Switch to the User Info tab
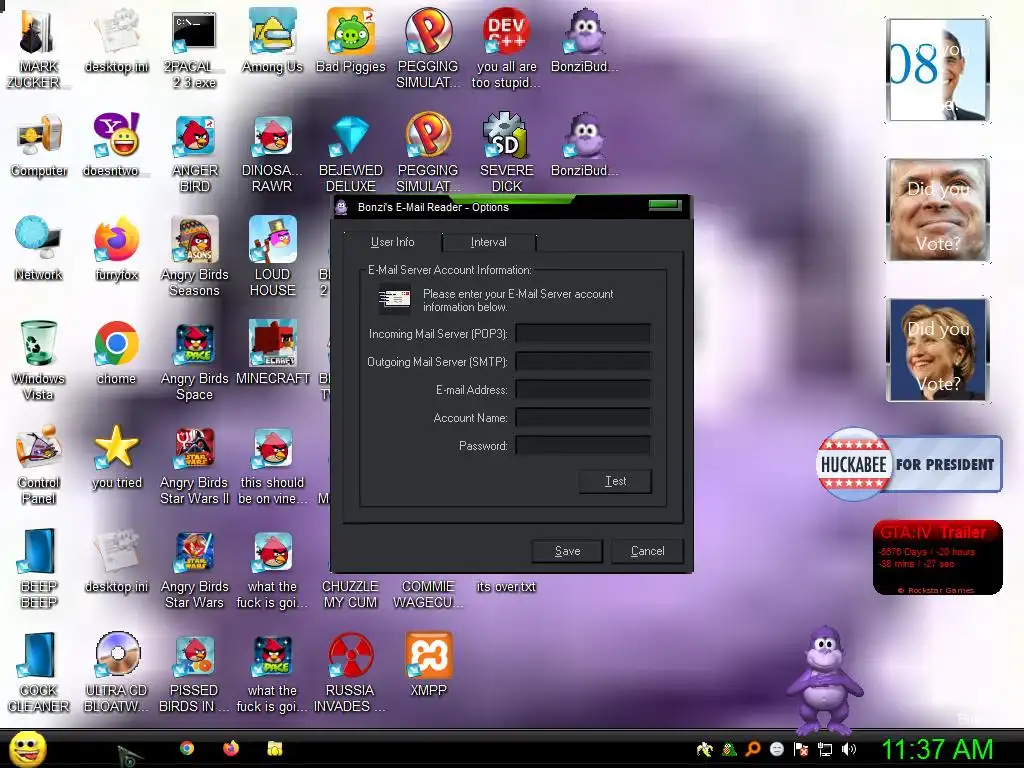1024x768 pixels. 392,242
